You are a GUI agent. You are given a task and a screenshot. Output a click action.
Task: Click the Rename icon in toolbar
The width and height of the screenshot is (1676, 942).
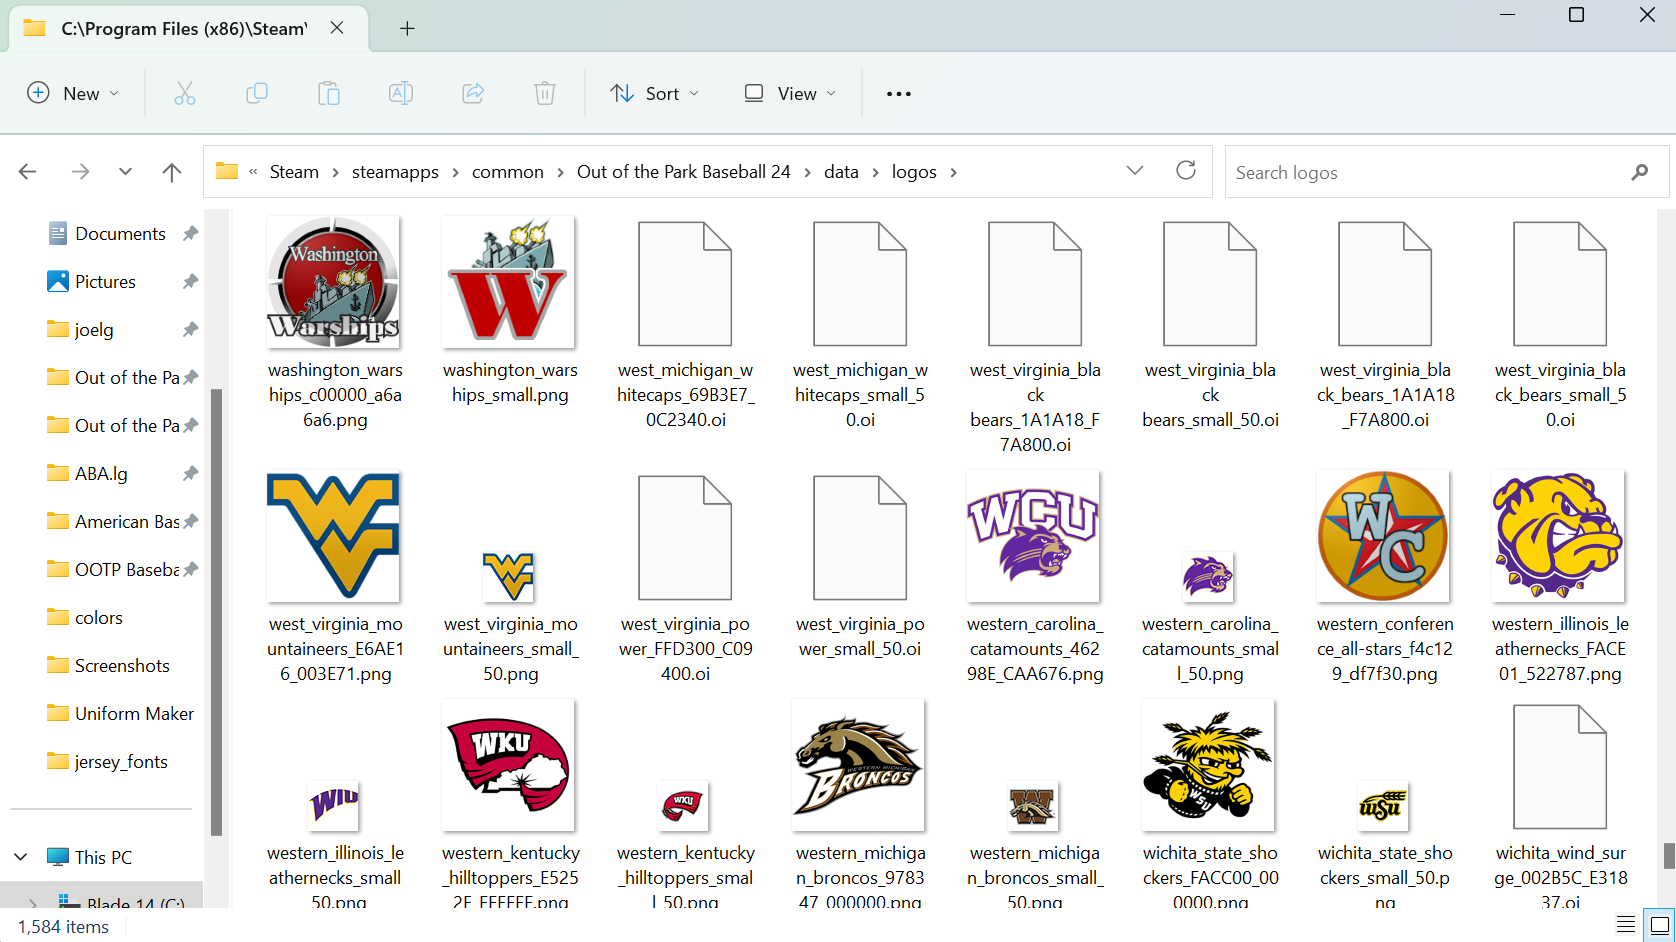click(x=401, y=93)
